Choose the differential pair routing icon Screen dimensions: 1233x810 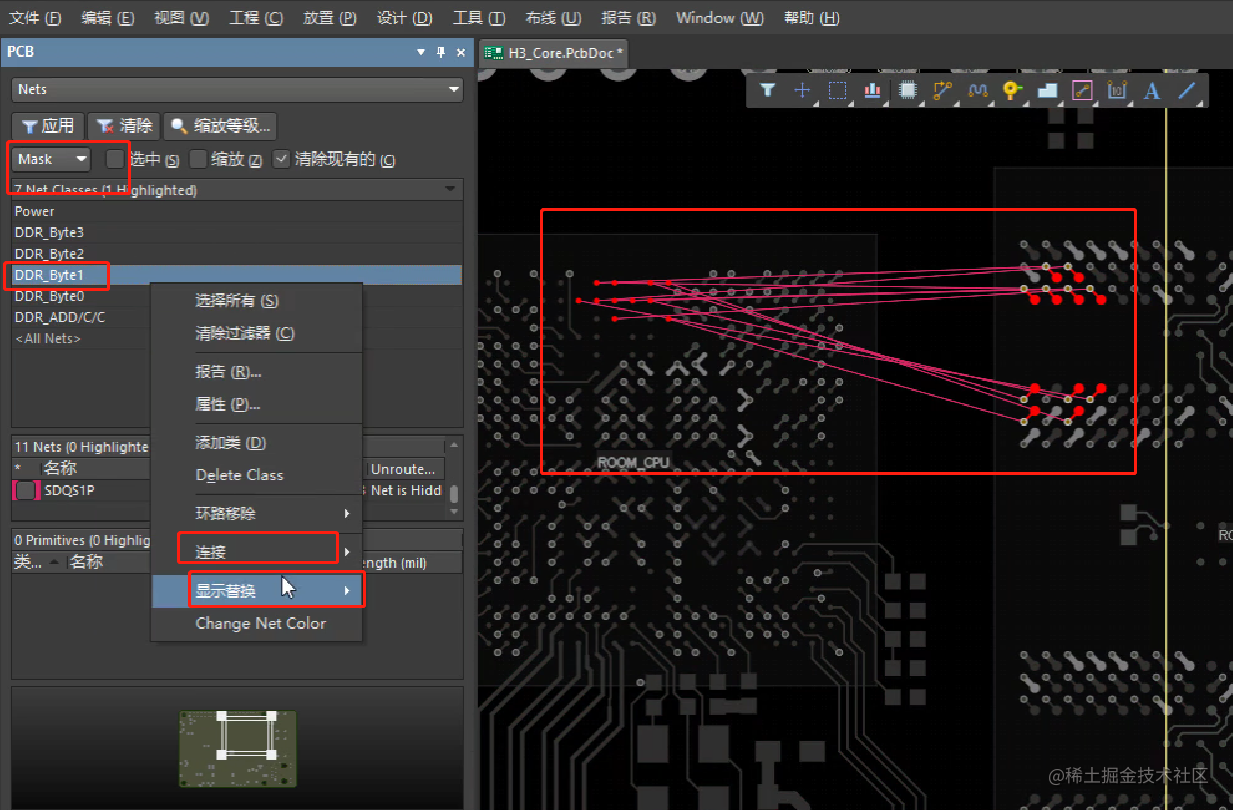pos(978,90)
